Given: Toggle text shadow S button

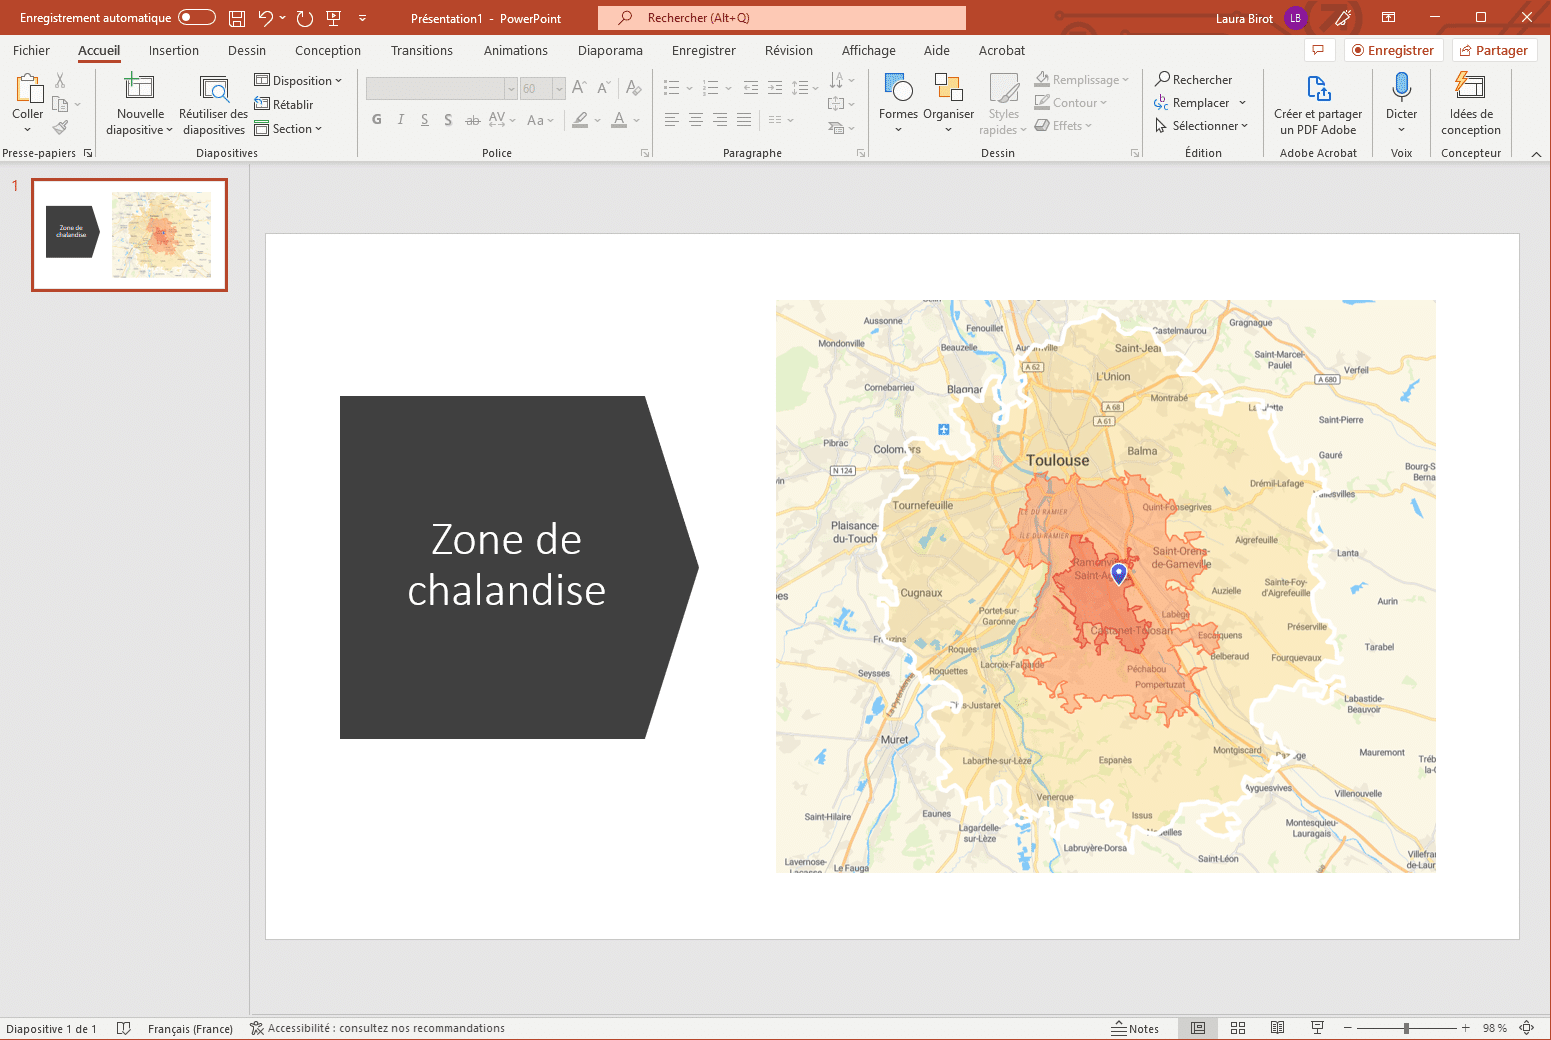Looking at the screenshot, I should point(448,120).
